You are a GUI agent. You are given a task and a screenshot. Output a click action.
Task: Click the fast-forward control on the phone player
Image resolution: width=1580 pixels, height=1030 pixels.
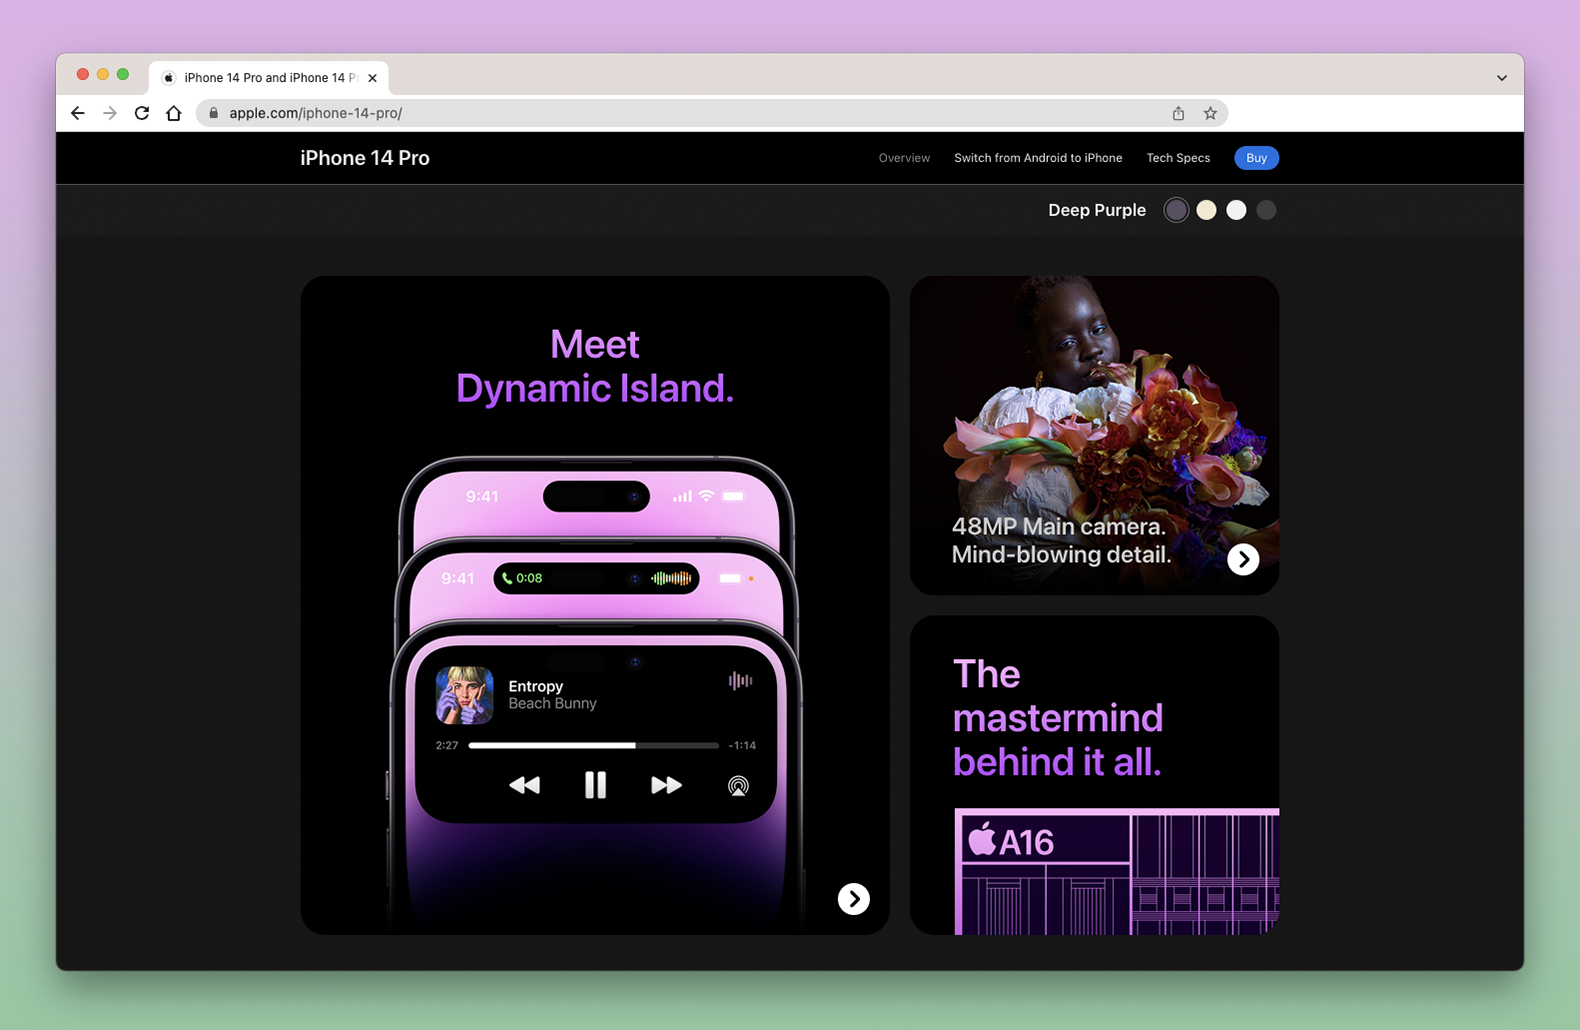click(x=666, y=786)
